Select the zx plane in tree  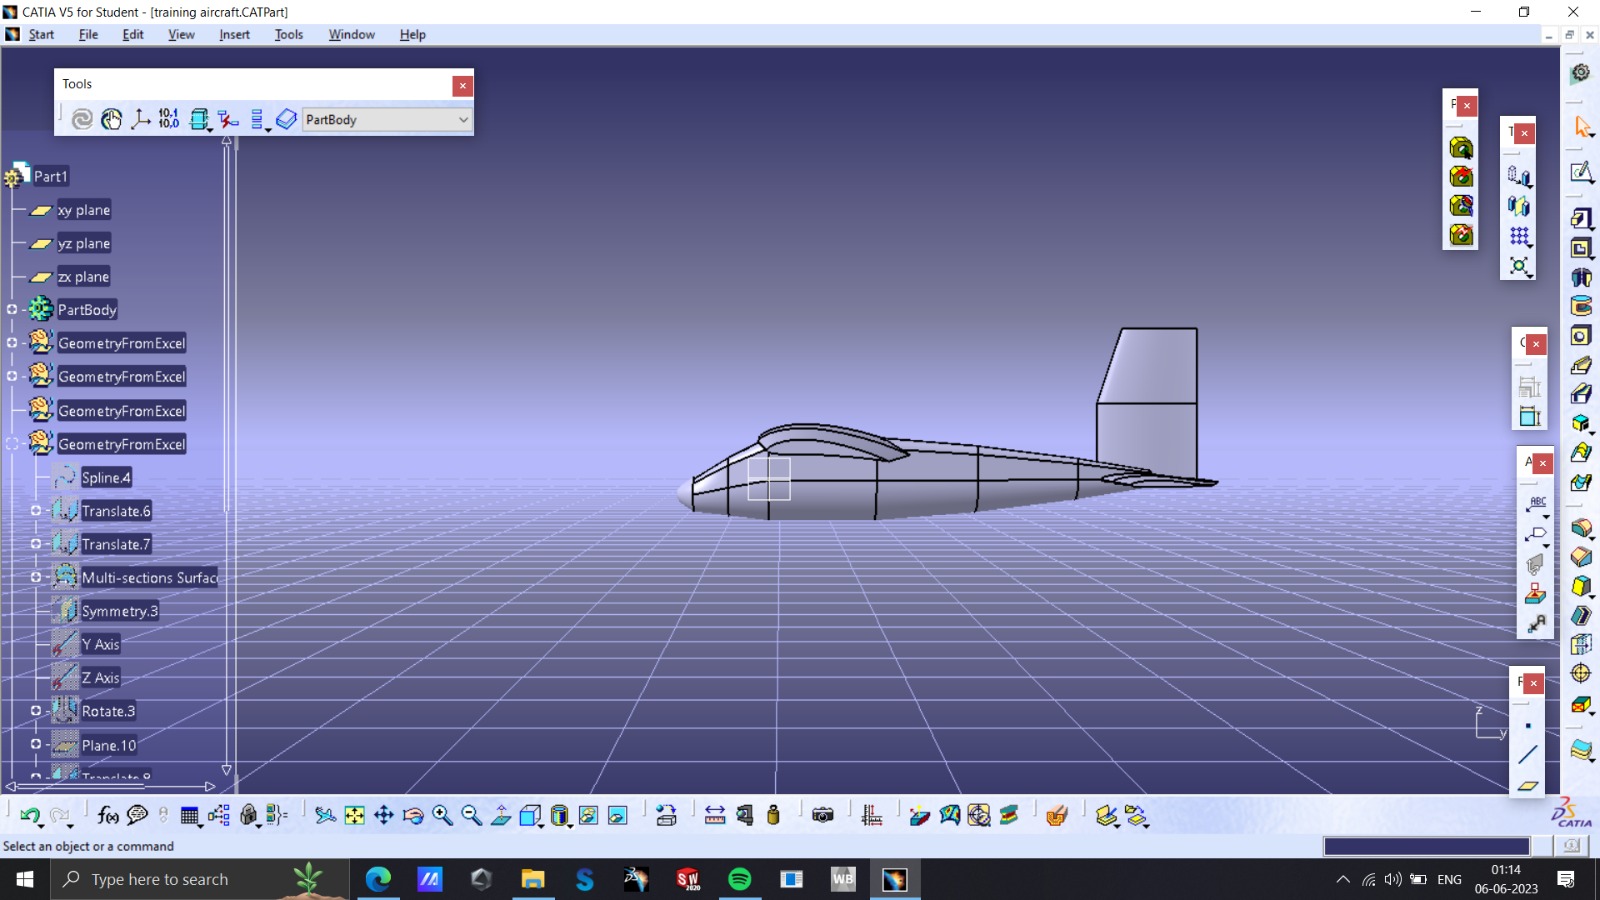83,277
